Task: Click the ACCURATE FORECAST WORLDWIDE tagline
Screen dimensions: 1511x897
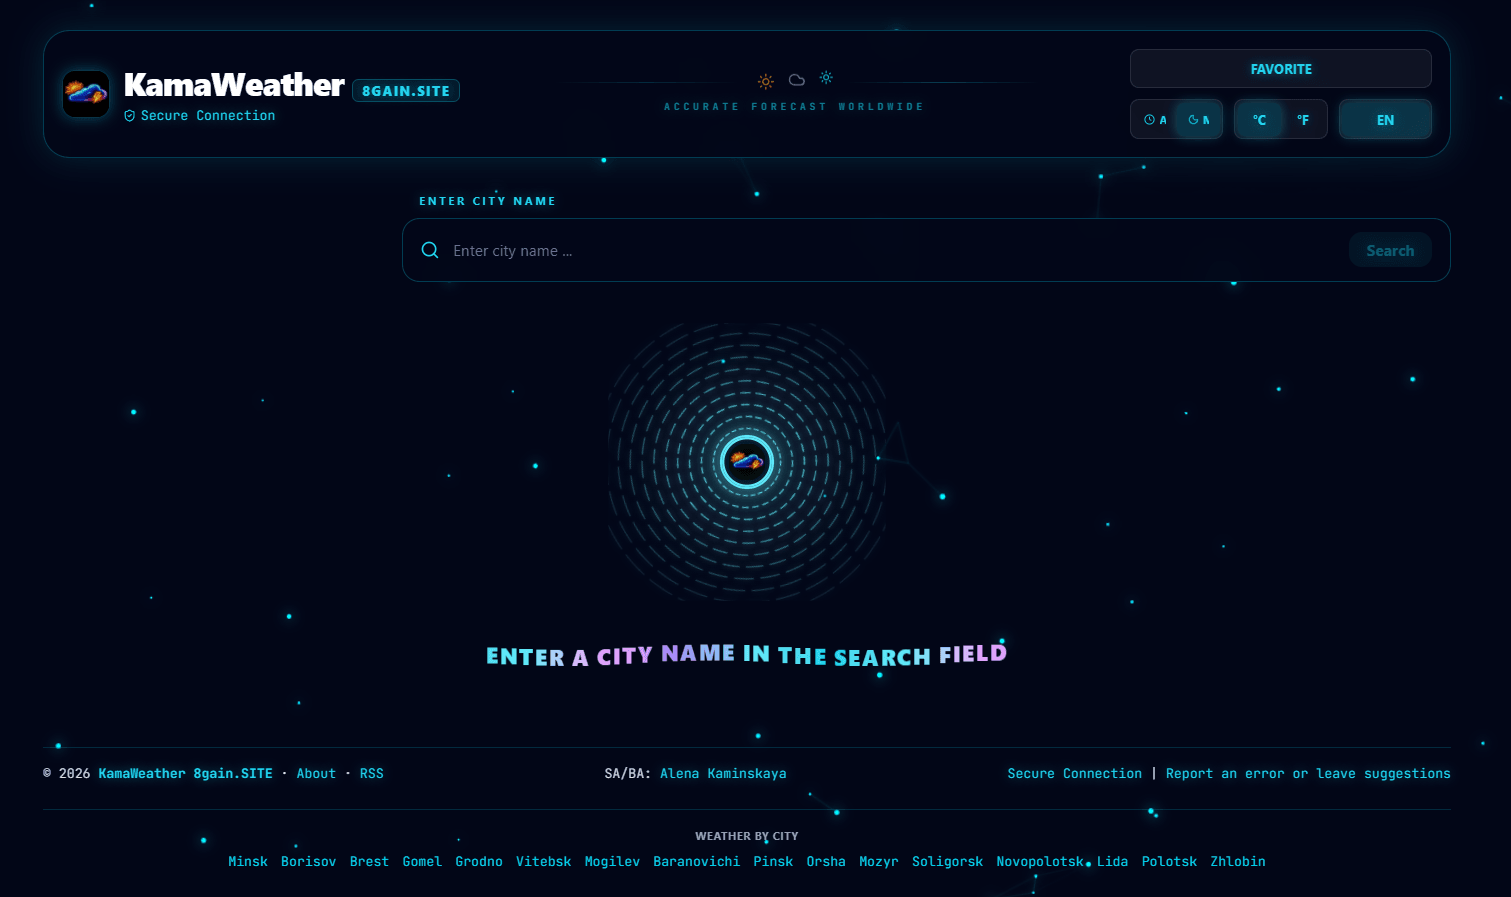Action: pyautogui.click(x=794, y=107)
